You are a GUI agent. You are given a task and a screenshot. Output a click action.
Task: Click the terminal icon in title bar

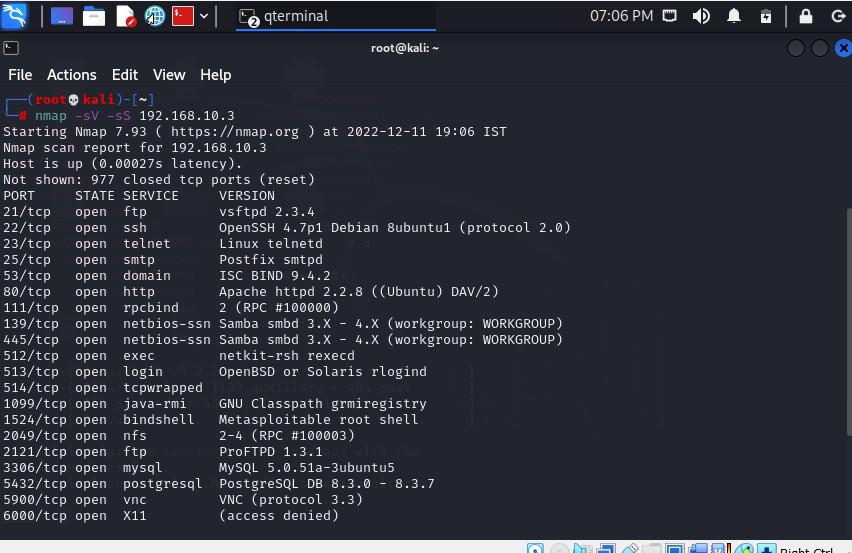point(11,48)
